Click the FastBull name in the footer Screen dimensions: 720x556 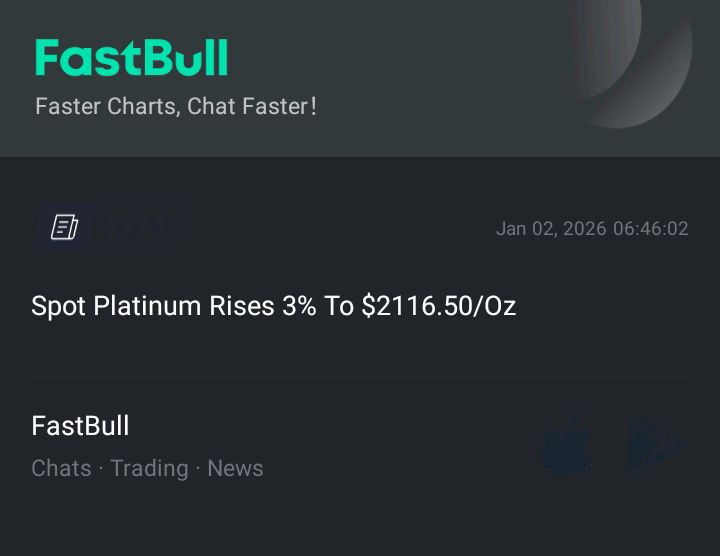(80, 426)
